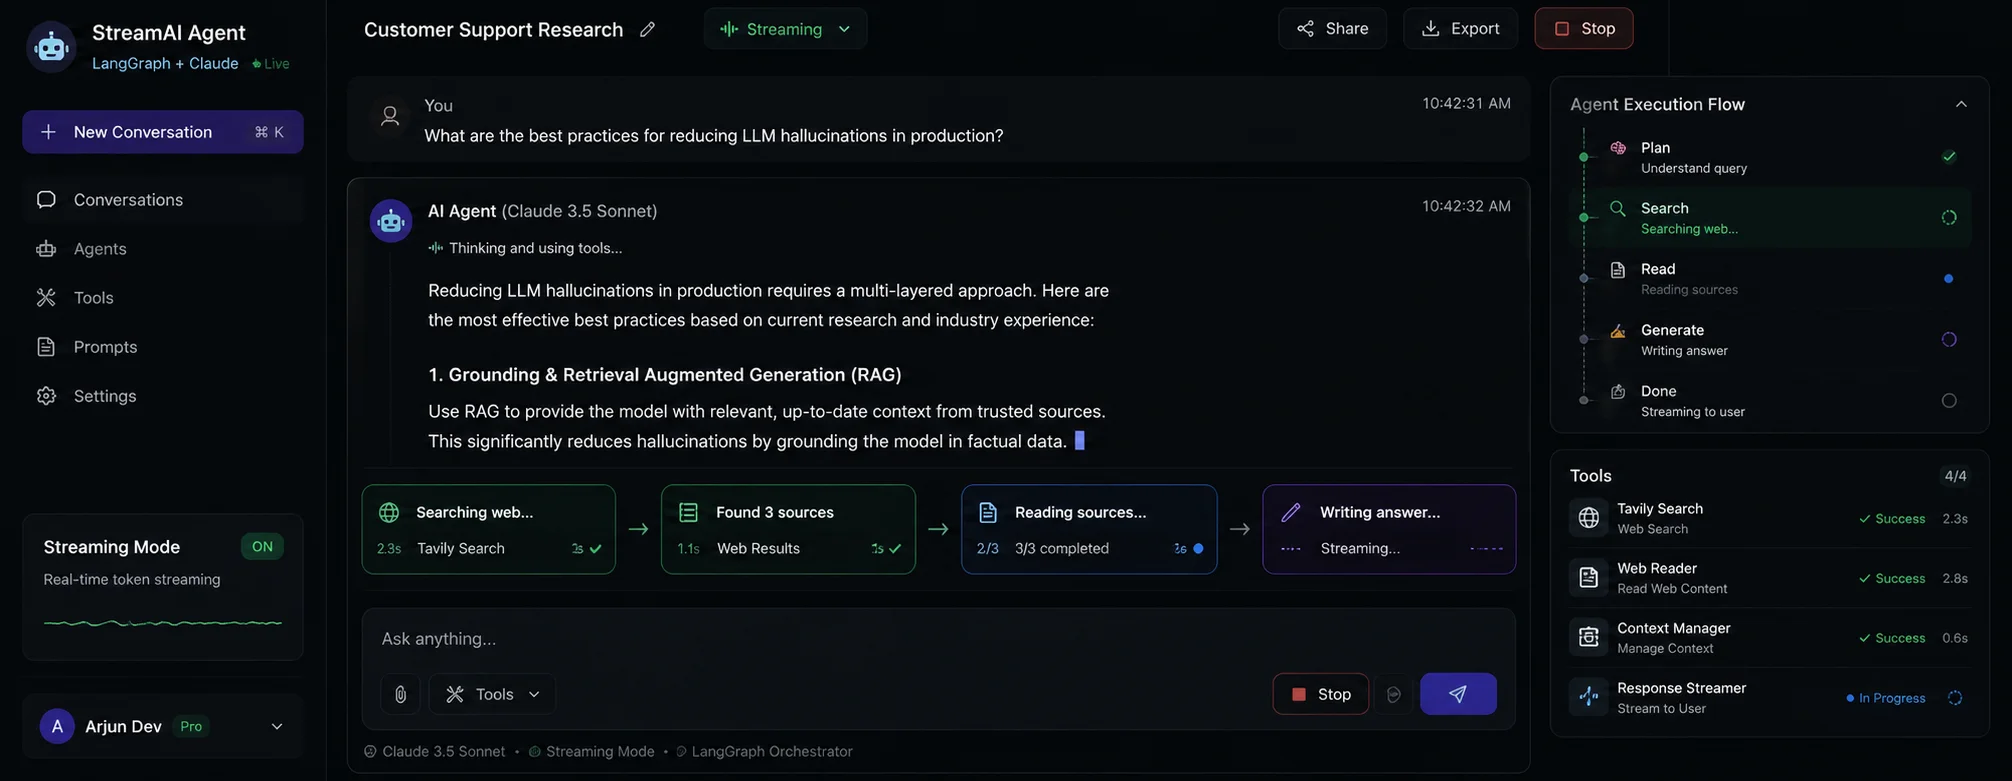Screen dimensions: 2012x781
Task: Click the Context Manager icon
Action: pyautogui.click(x=1588, y=638)
